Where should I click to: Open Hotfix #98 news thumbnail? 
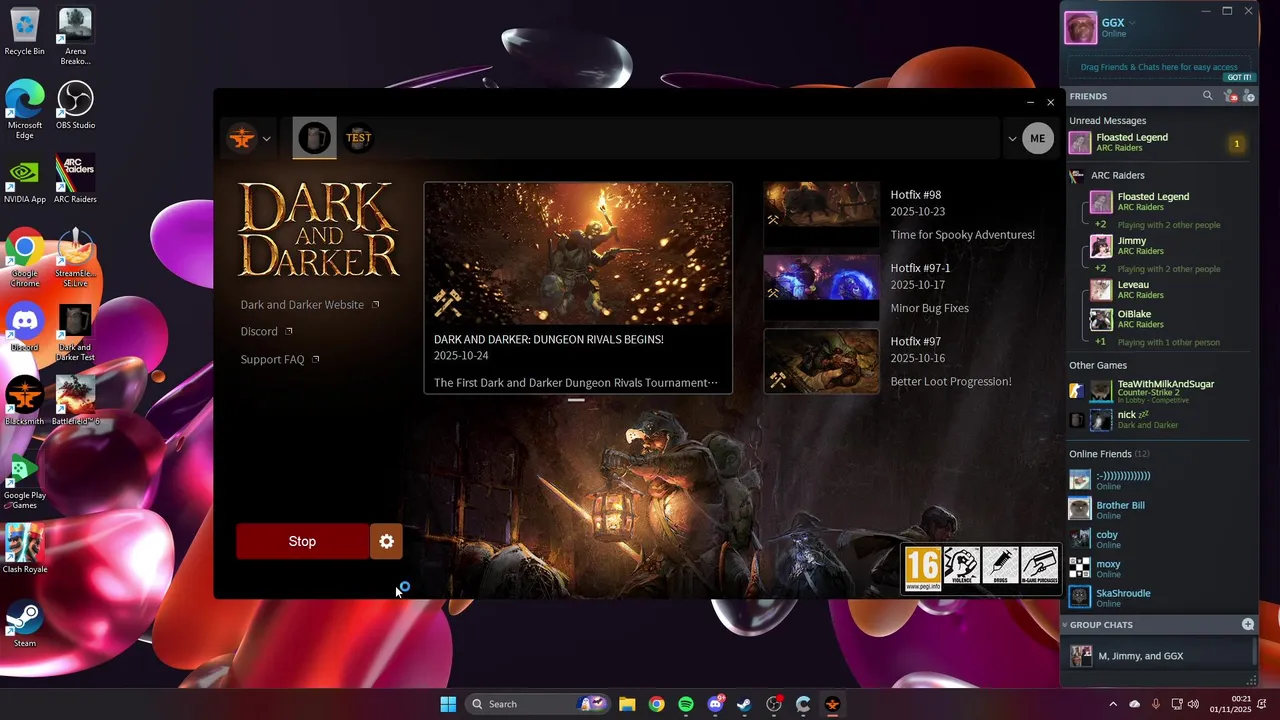[x=821, y=214]
